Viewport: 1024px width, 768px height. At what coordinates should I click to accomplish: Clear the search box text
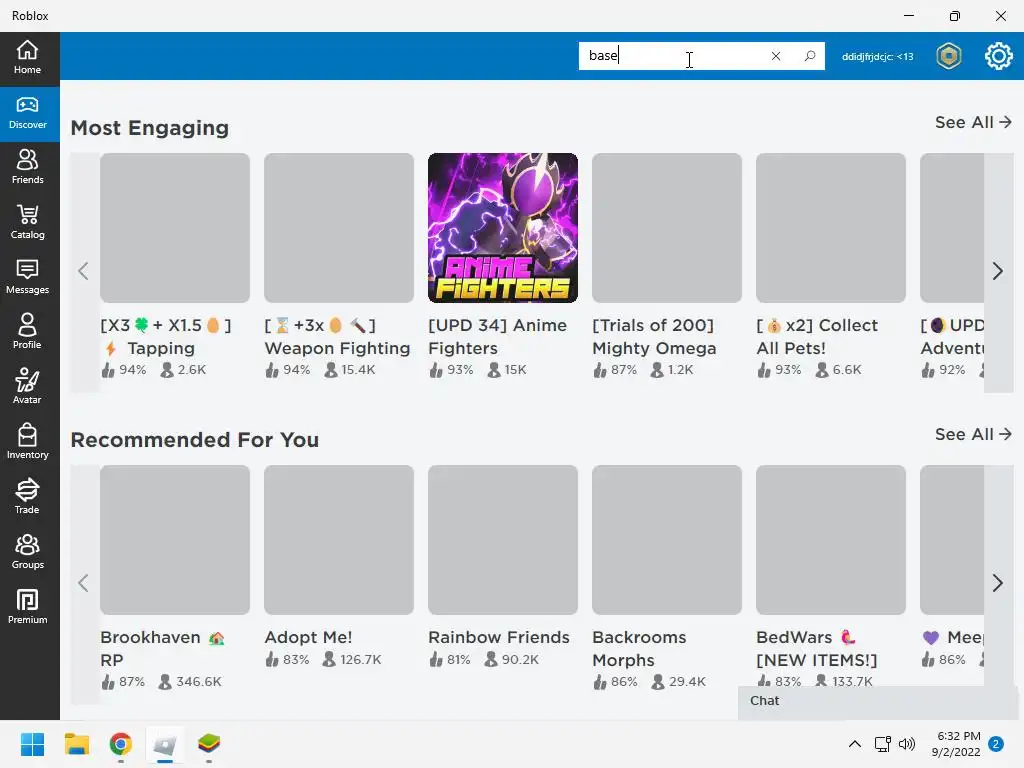pos(776,56)
